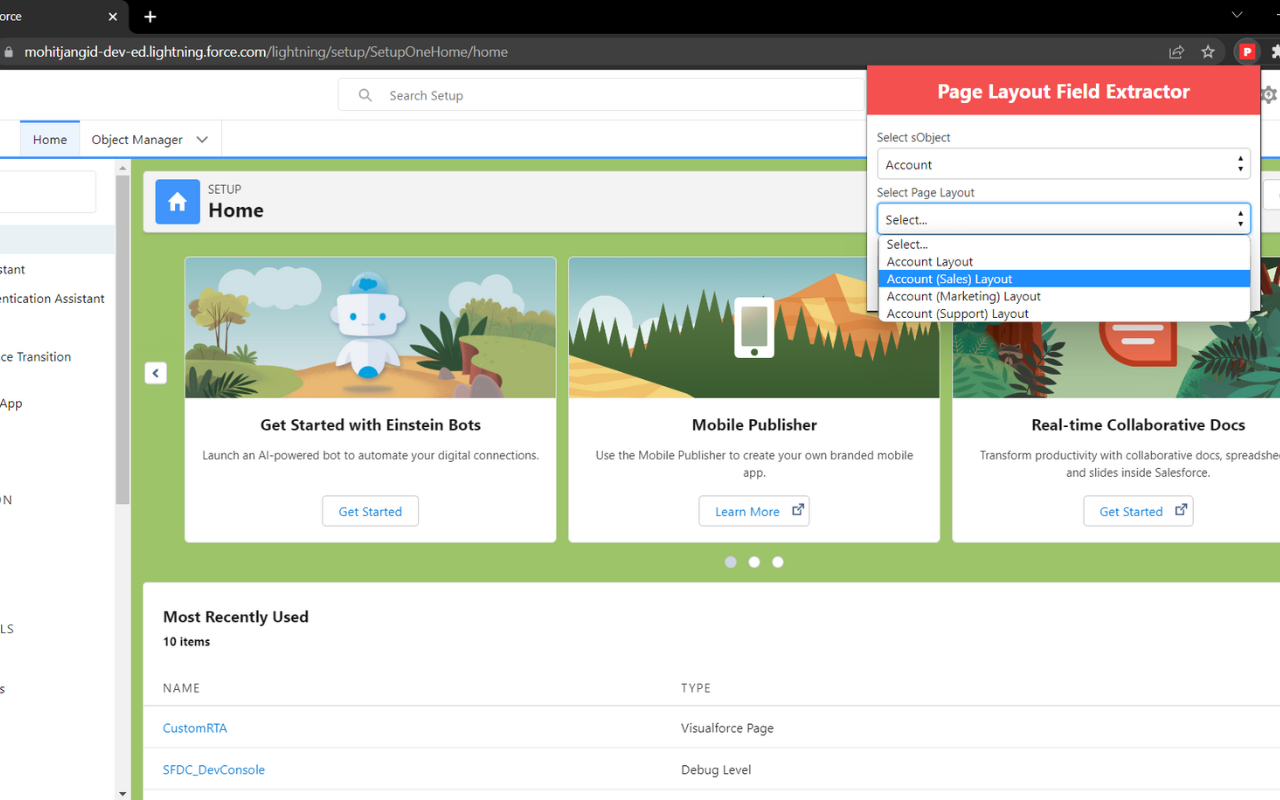
Task: Click the Get Started with Einstein Bots title
Action: (370, 425)
